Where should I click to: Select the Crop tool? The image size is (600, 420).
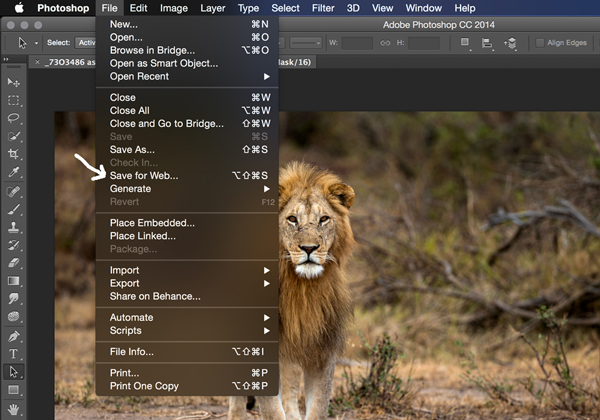14,154
